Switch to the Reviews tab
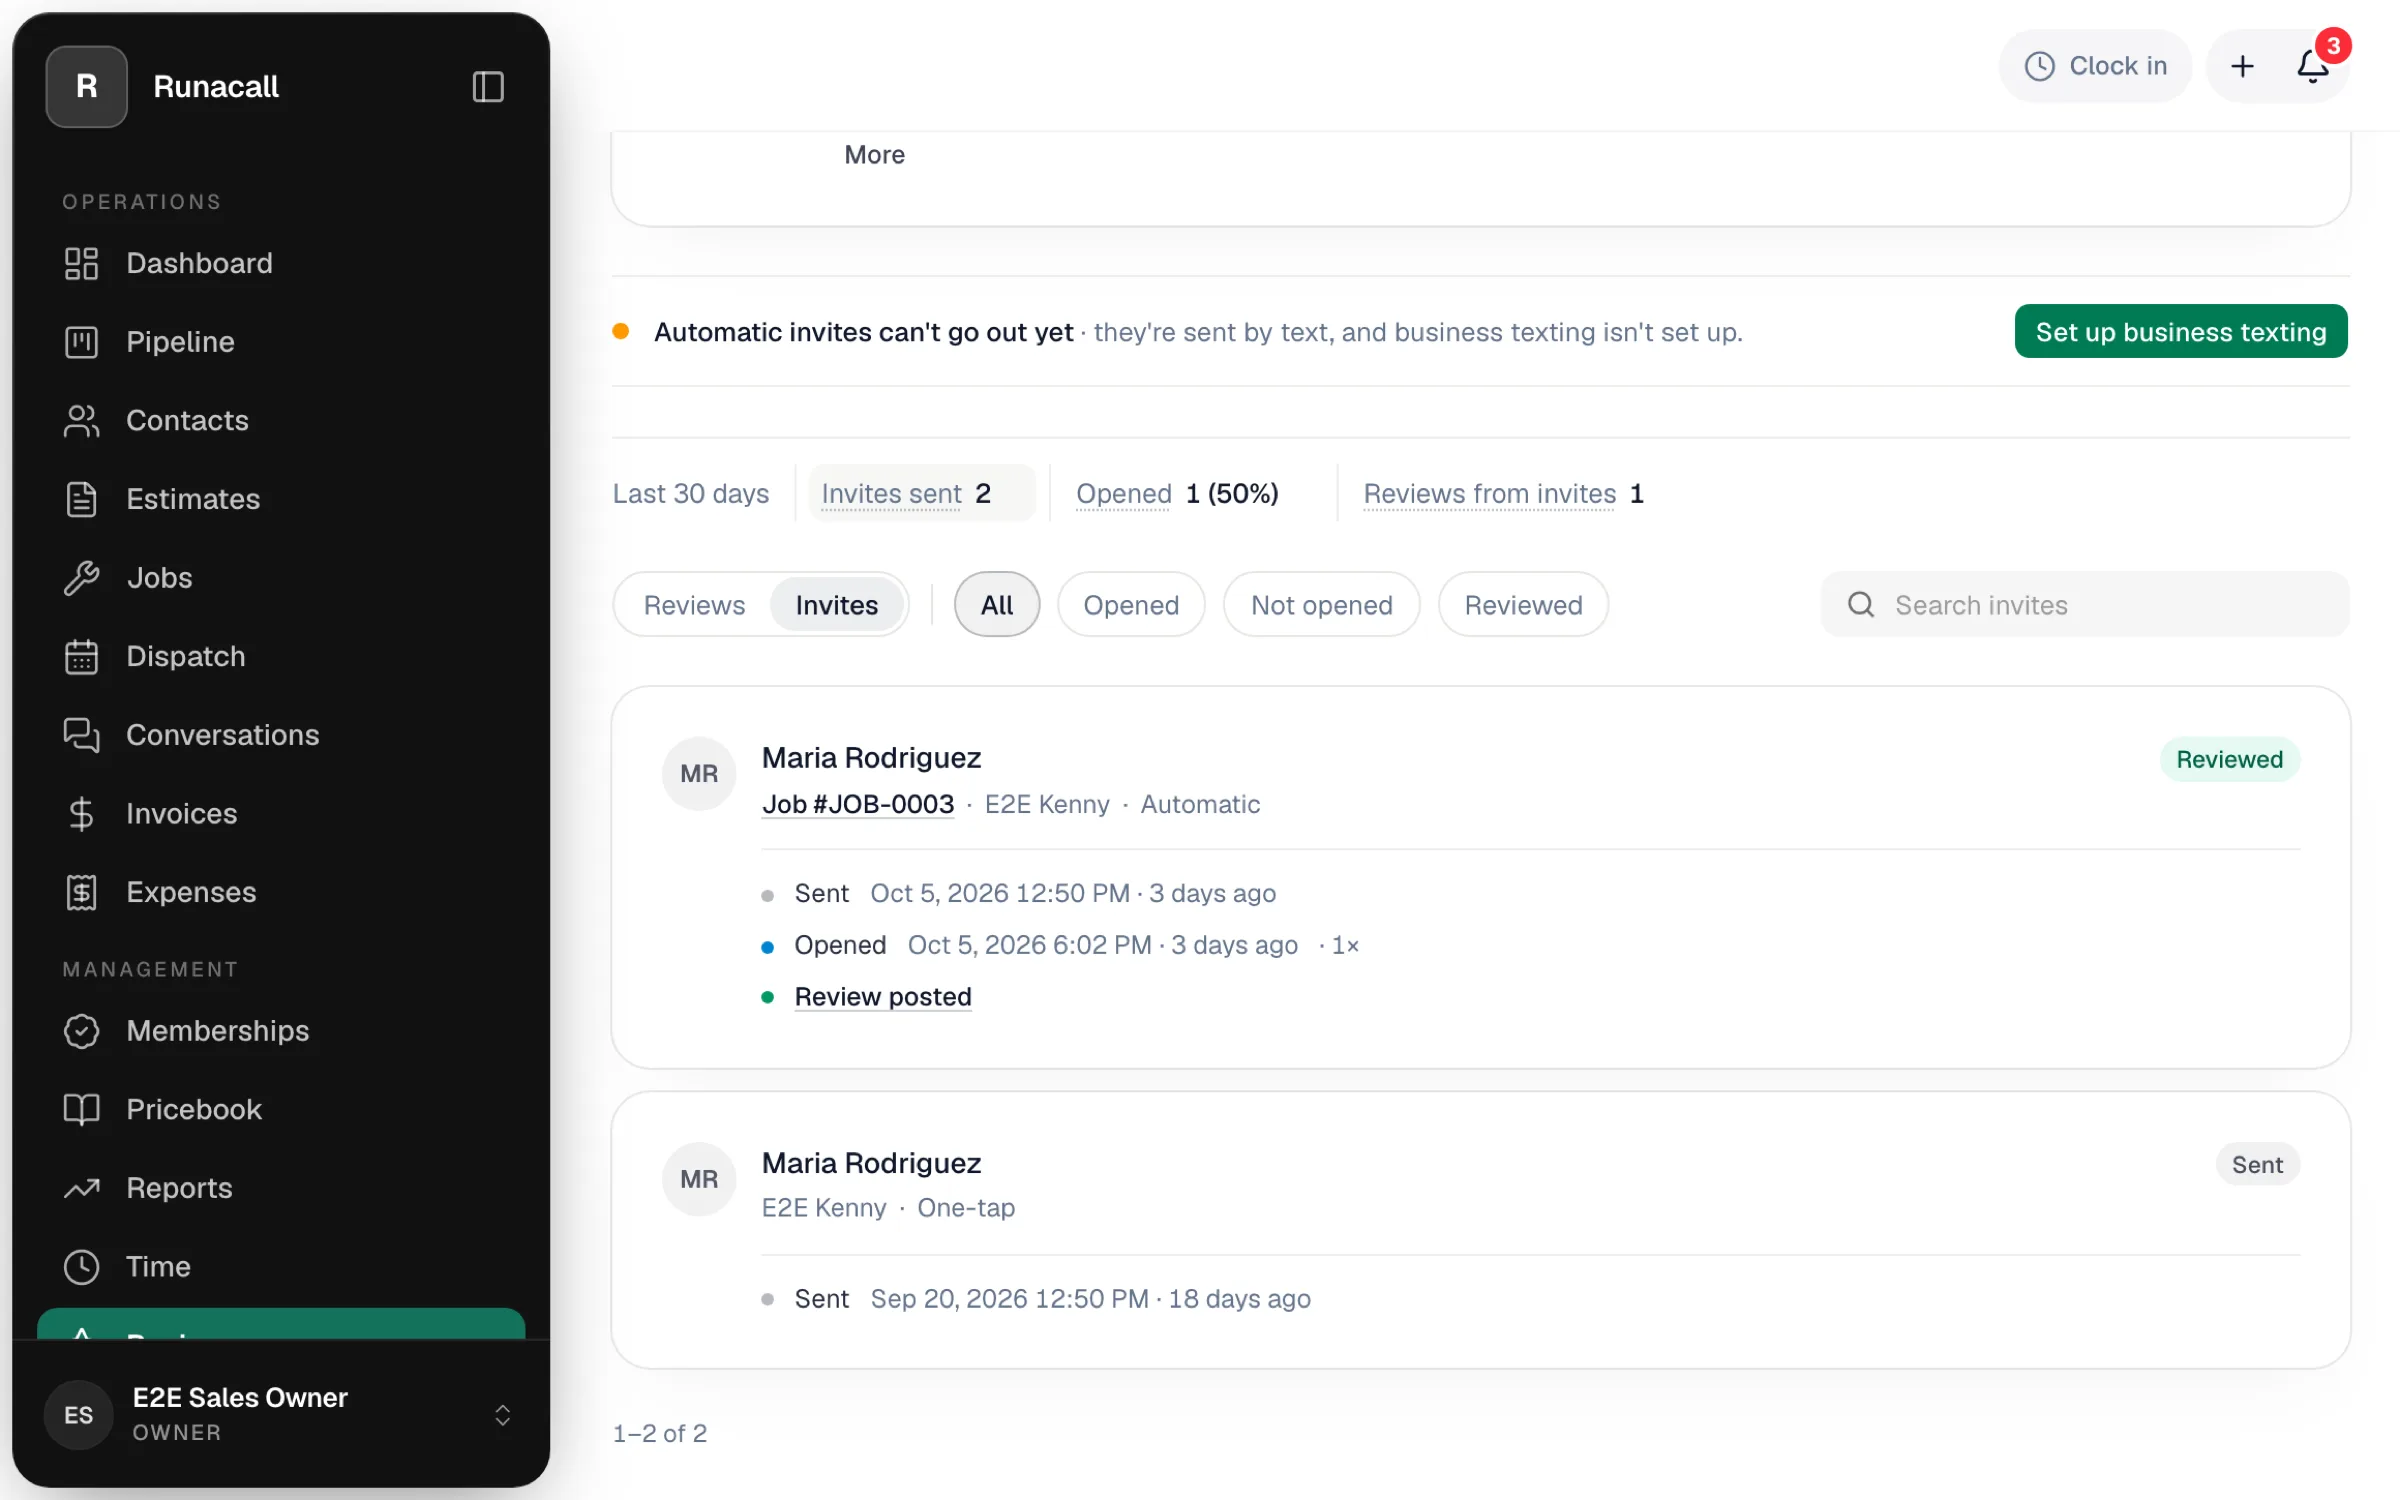2400x1500 pixels. pyautogui.click(x=694, y=605)
